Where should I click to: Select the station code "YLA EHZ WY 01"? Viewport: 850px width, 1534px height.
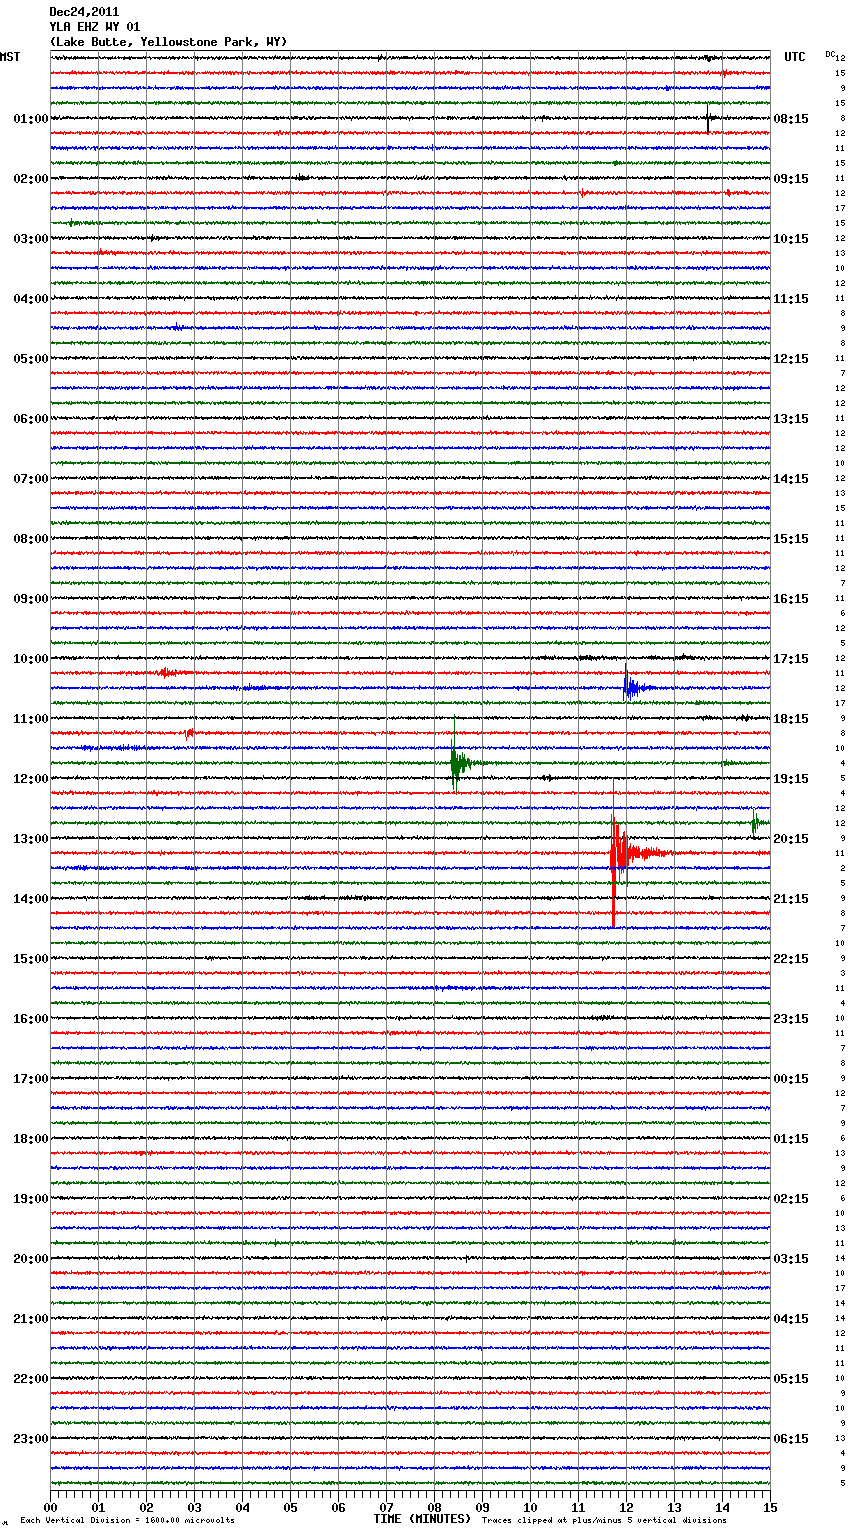coord(95,27)
